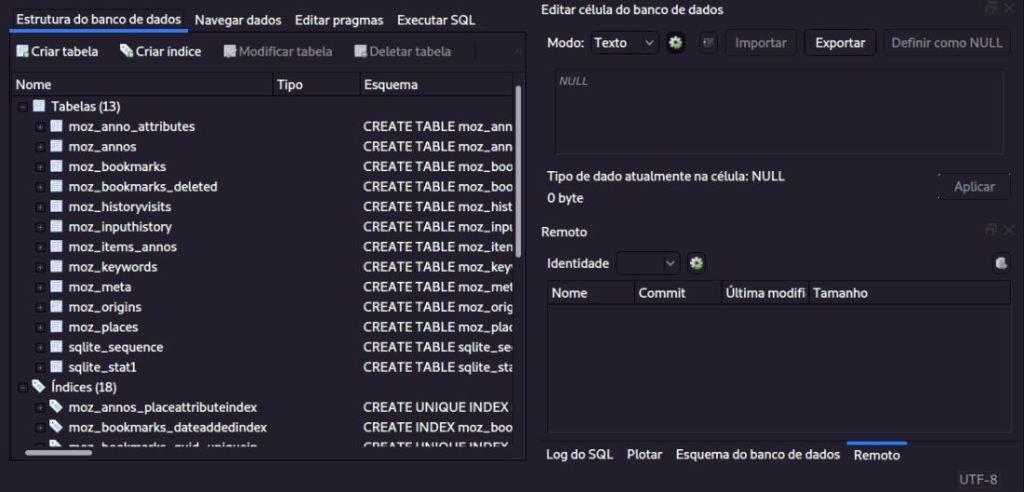Click the gear icon beside the Identidade dropdown

pyautogui.click(x=697, y=263)
